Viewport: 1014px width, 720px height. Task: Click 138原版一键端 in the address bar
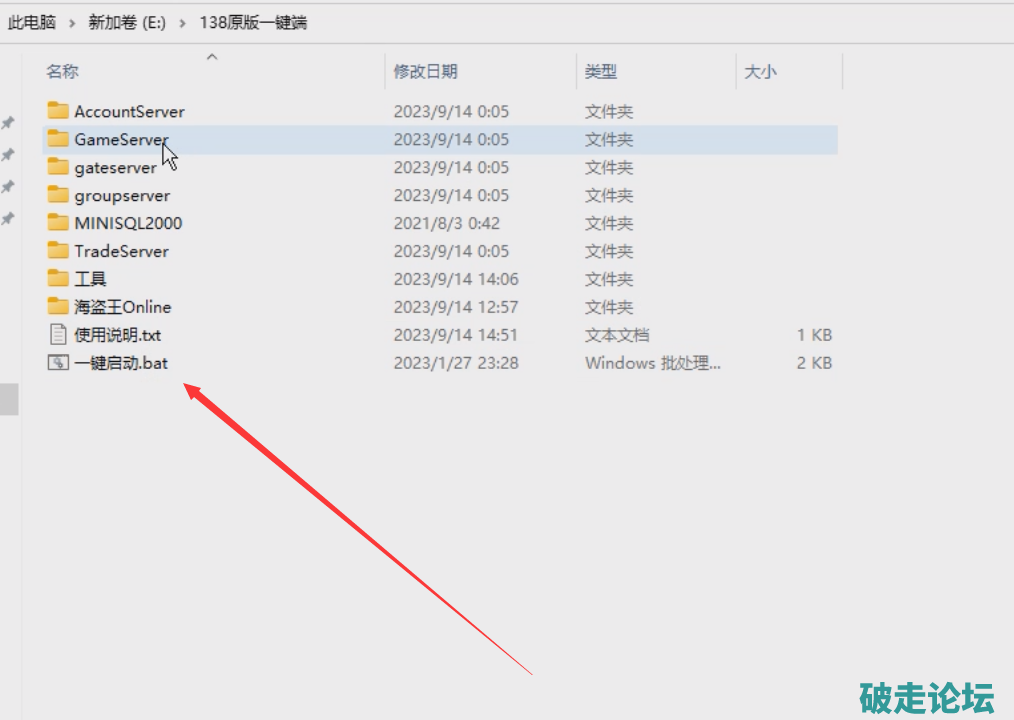point(252,22)
